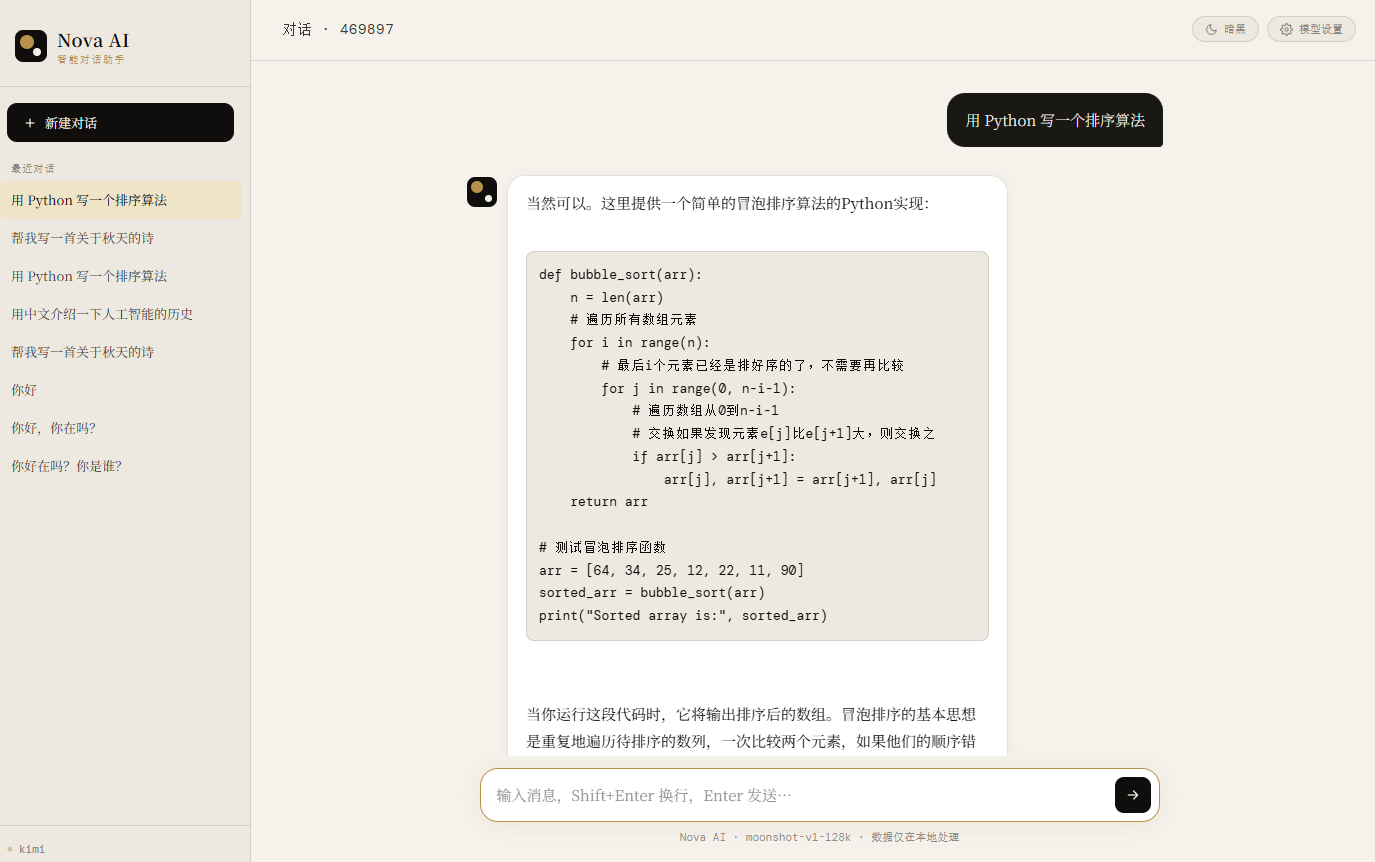1375x862 pixels.
Task: Click the conversation title 469897
Action: click(x=367, y=29)
